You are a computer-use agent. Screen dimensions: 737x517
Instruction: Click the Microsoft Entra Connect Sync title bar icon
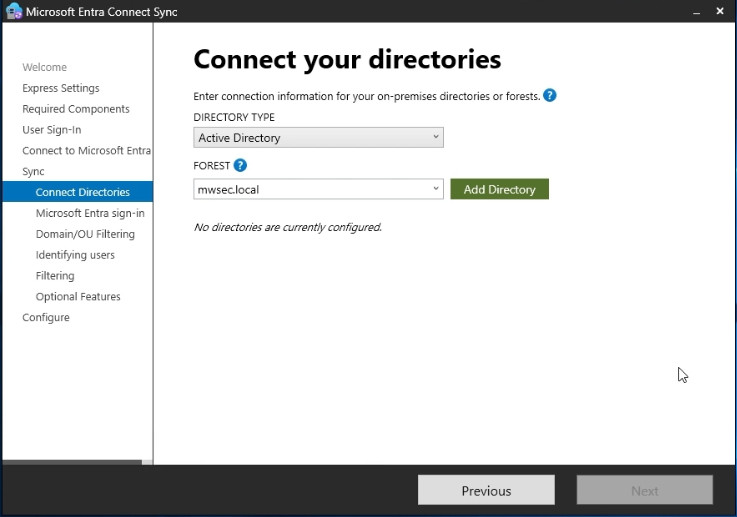(x=14, y=12)
